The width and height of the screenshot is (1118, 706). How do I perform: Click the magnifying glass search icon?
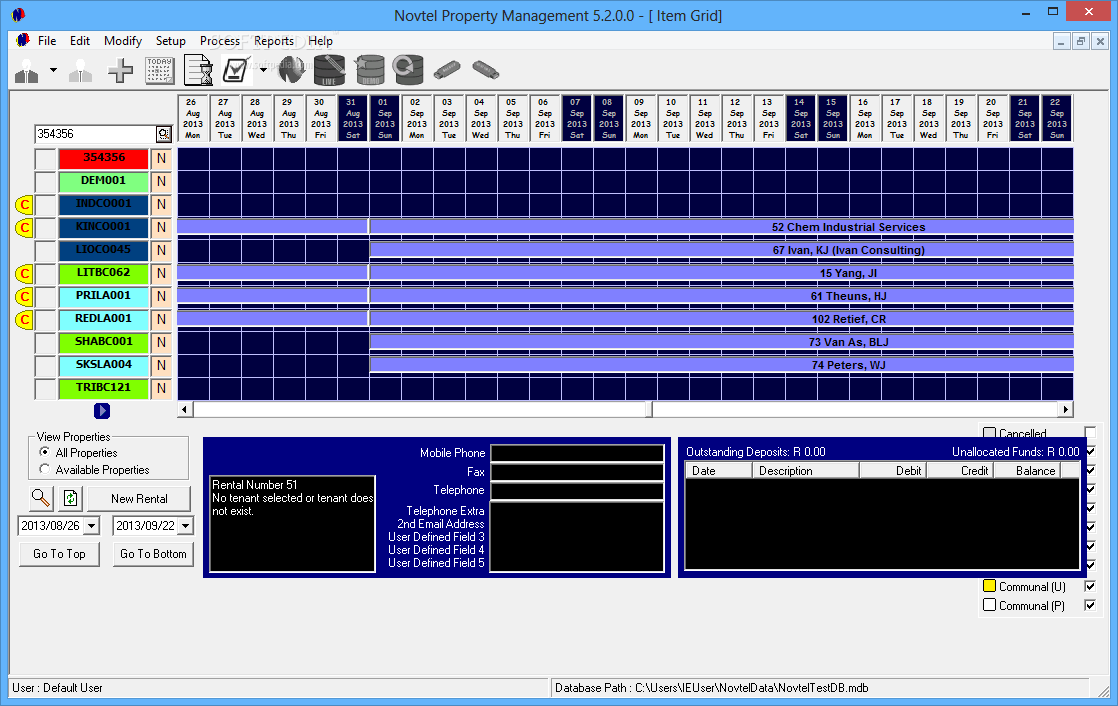click(x=41, y=498)
